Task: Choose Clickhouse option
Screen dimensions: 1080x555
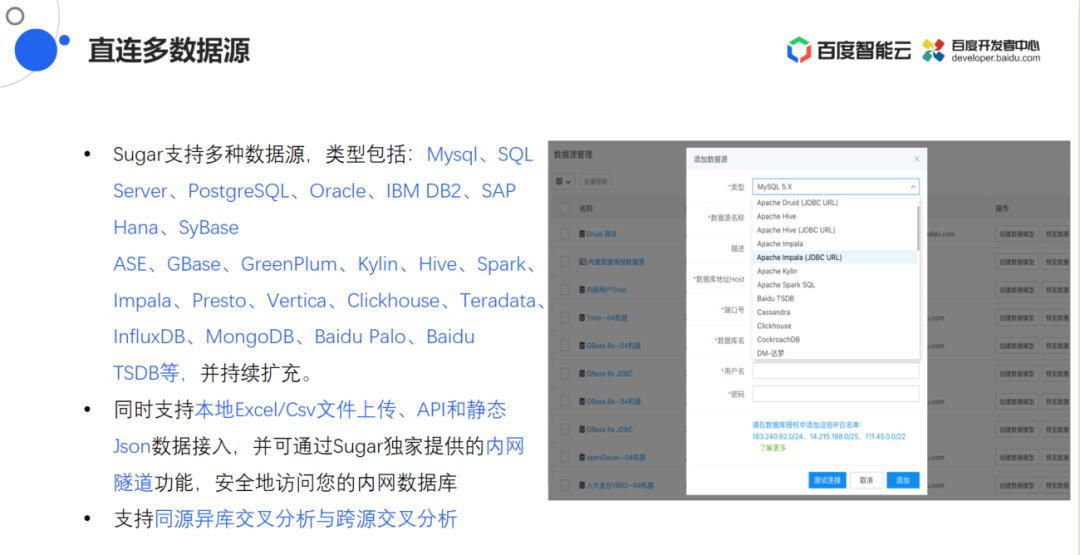Action: tap(835, 326)
